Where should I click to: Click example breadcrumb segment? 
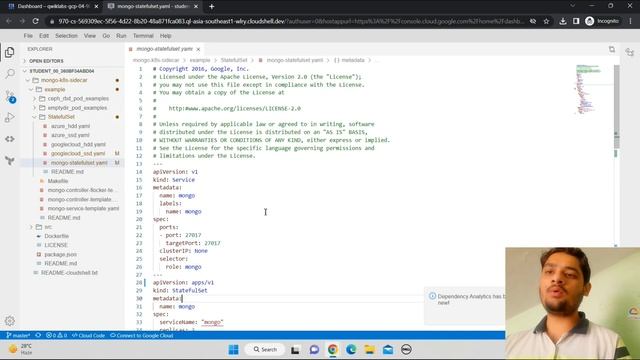(x=200, y=60)
